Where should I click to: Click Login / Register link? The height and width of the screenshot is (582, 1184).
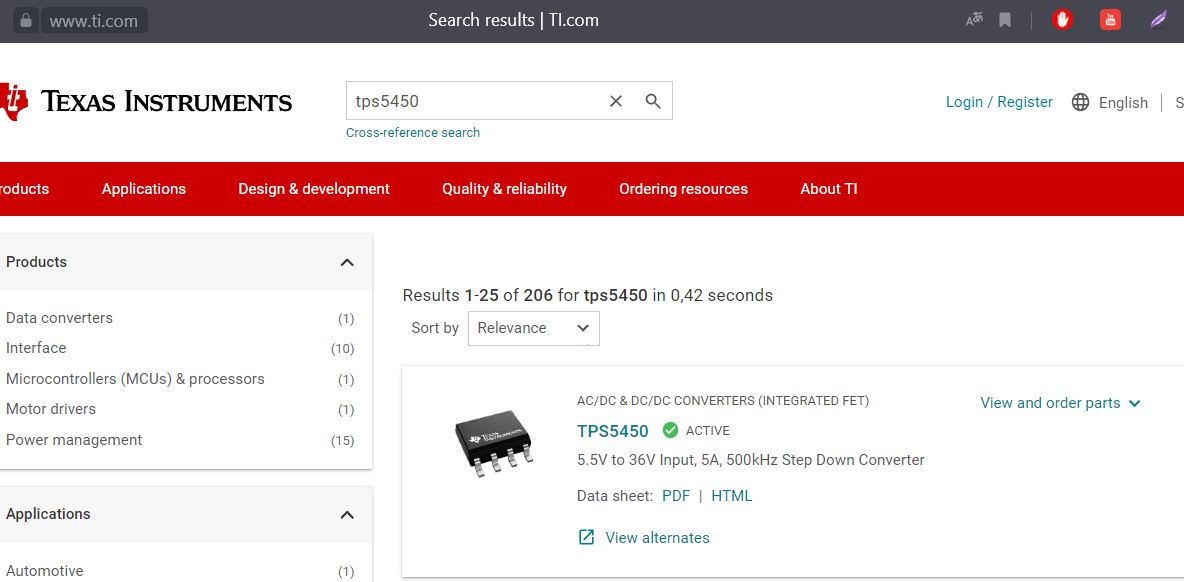click(999, 102)
